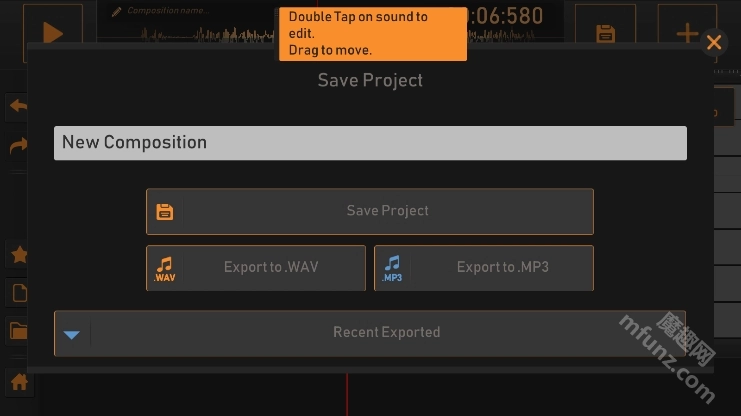The image size is (741, 416).
Task: Click the plus icon to add sound
Action: click(x=688, y=32)
